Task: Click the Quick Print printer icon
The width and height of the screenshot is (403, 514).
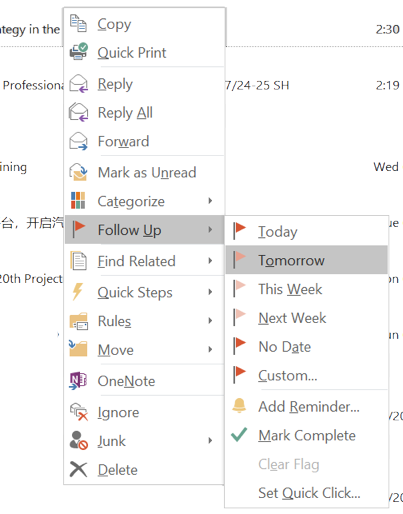Action: click(79, 52)
